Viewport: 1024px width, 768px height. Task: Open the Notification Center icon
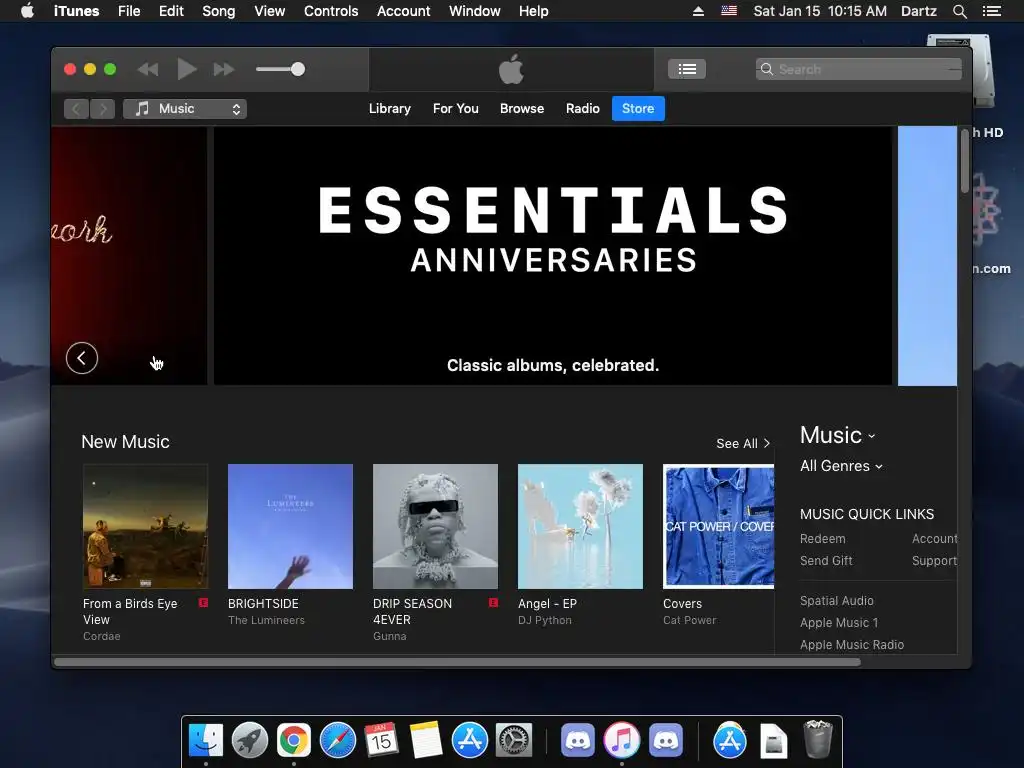(992, 11)
